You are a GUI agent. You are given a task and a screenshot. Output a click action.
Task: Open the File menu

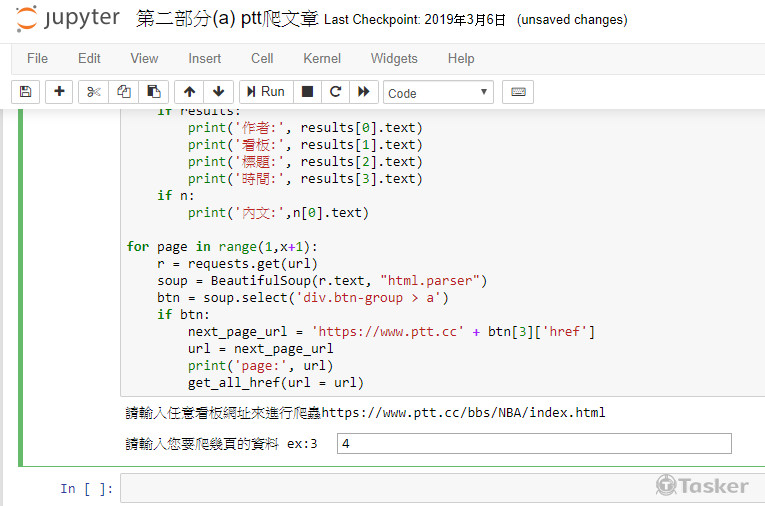click(x=37, y=58)
